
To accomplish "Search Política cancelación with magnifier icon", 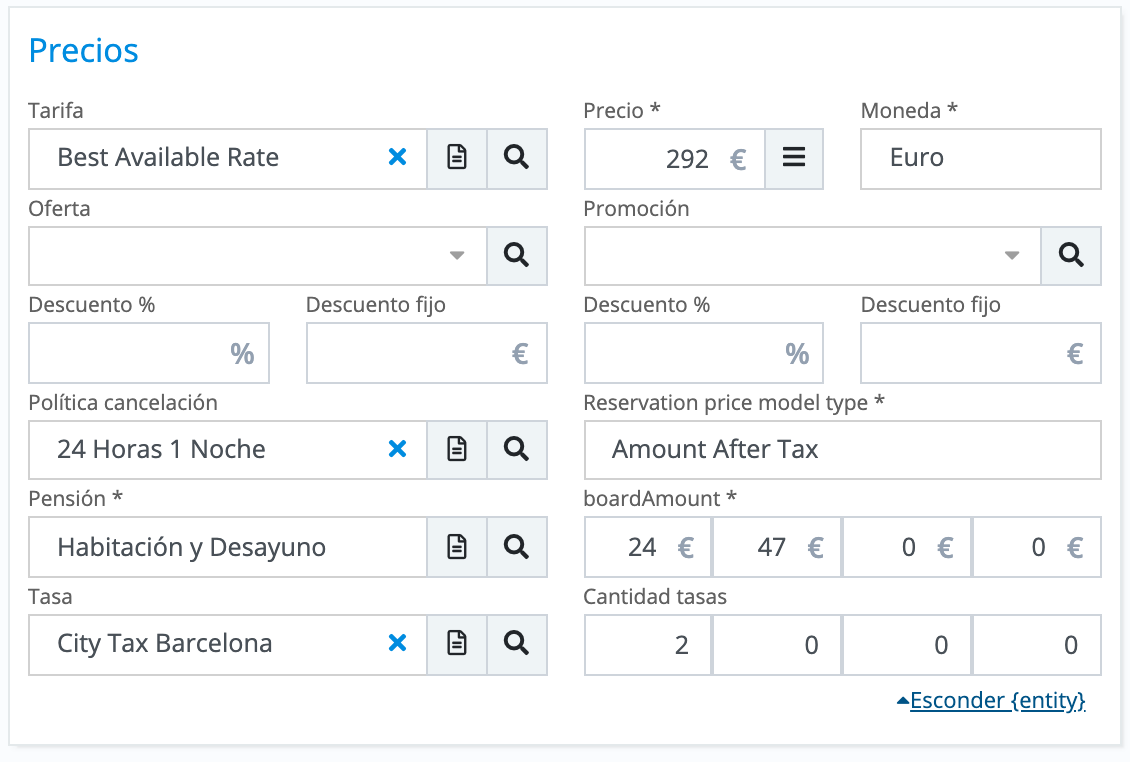I will pos(516,450).
